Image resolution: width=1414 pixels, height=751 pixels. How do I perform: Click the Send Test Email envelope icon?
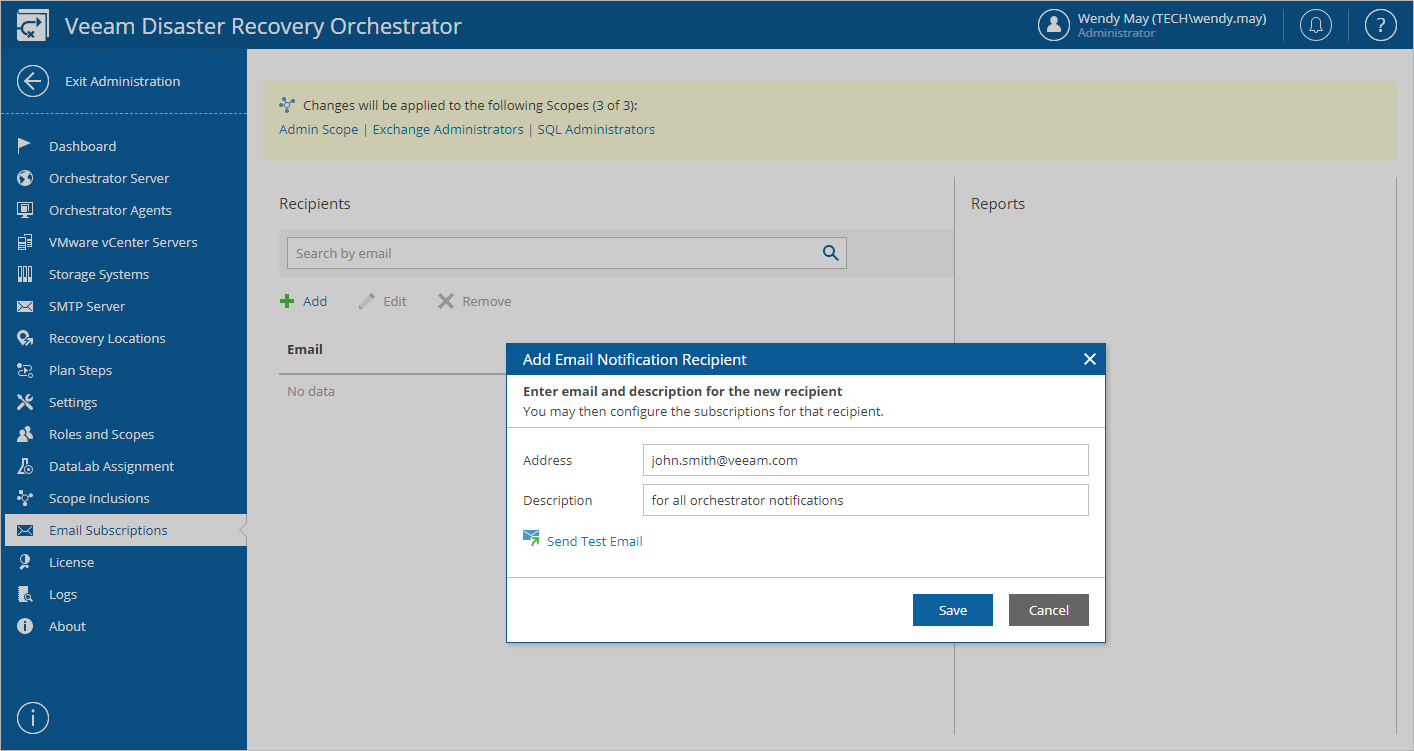[532, 539]
